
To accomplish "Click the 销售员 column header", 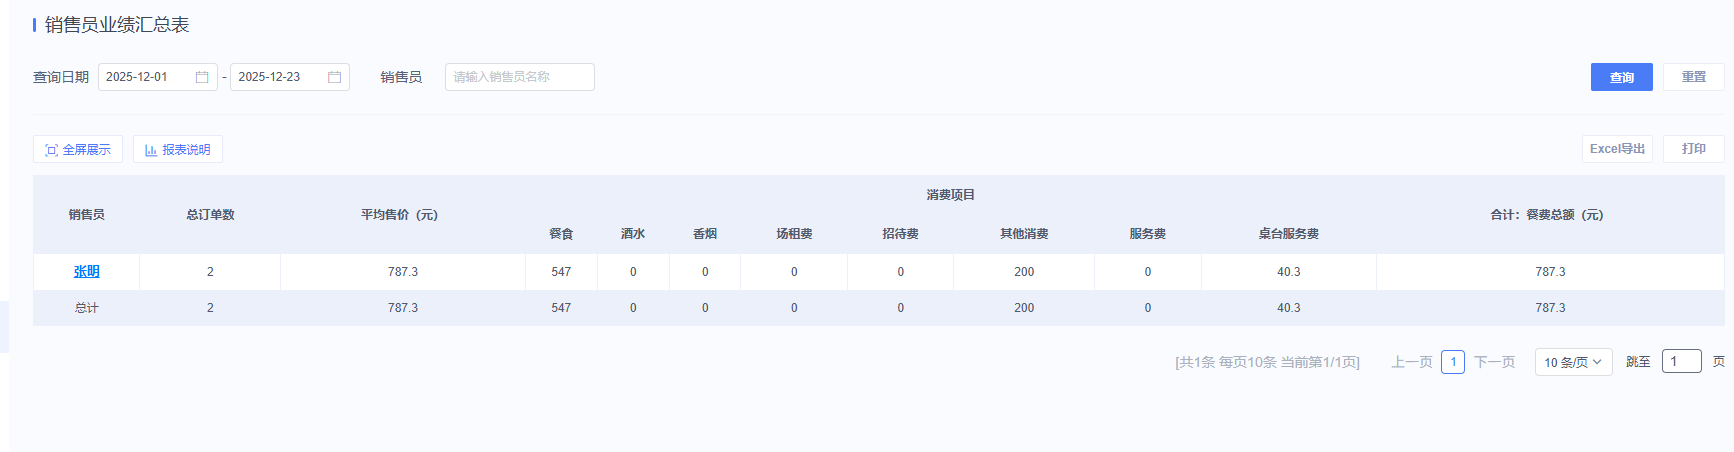I will (x=87, y=215).
